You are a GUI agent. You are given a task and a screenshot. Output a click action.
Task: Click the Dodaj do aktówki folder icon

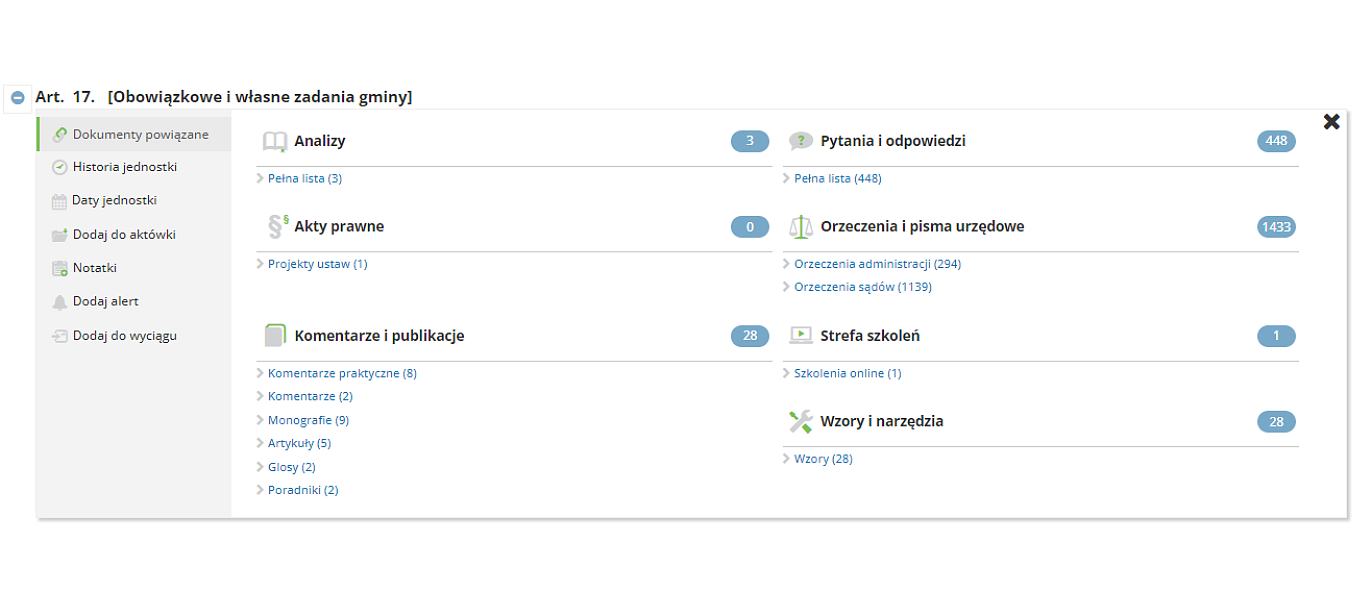60,235
